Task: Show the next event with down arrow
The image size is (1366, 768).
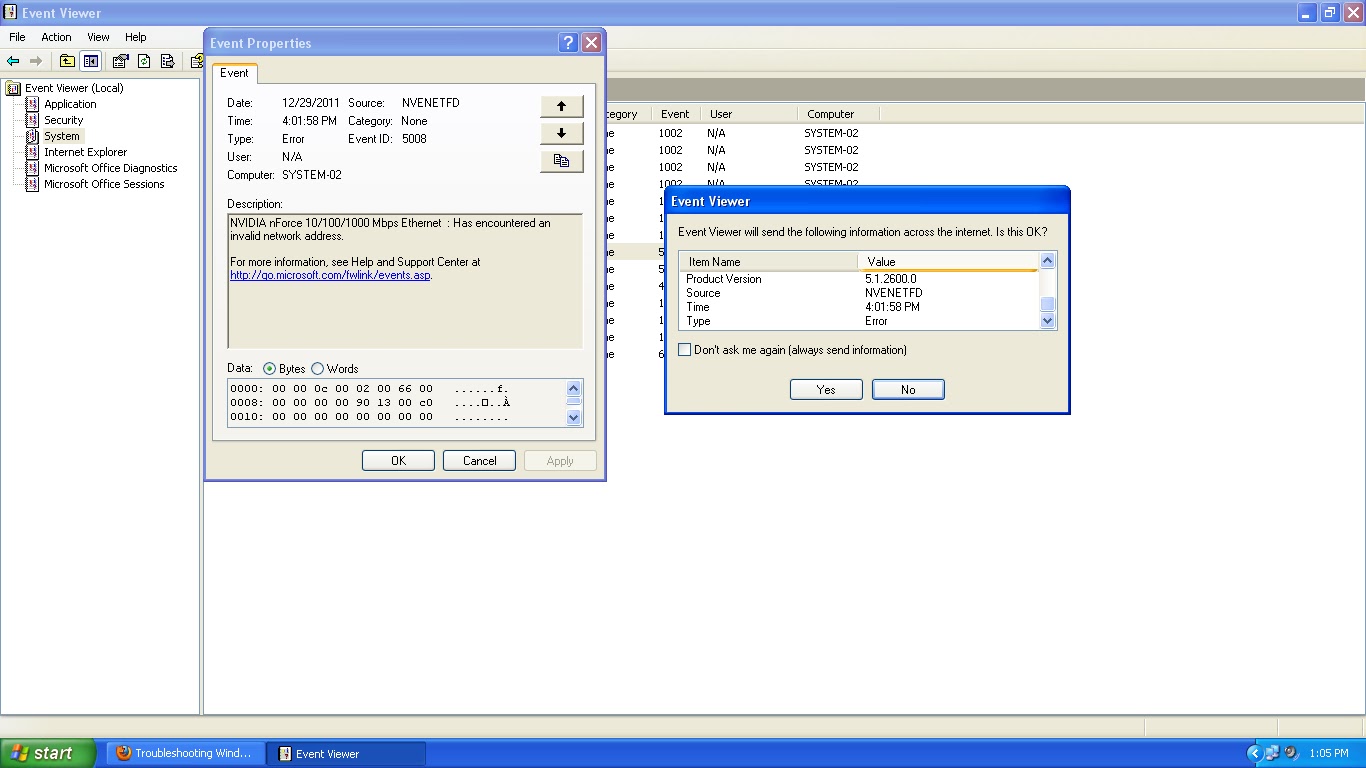Action: point(561,133)
